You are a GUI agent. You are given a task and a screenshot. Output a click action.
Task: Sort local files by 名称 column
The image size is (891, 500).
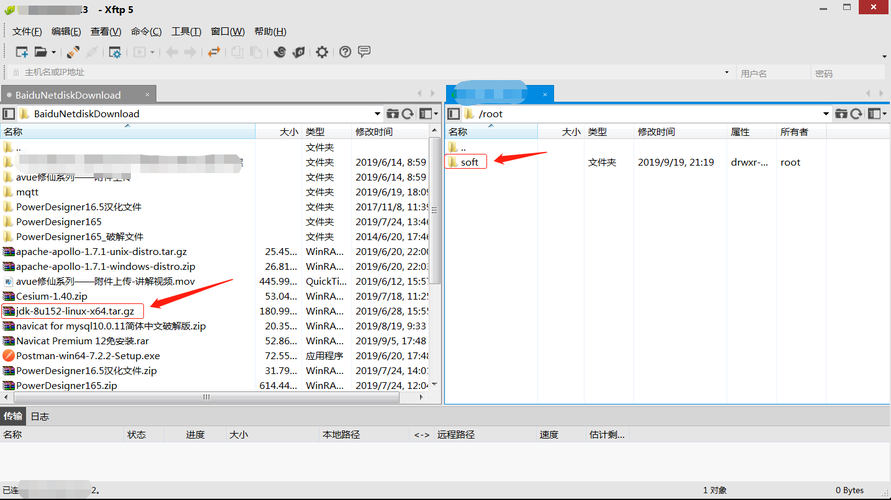(128, 132)
